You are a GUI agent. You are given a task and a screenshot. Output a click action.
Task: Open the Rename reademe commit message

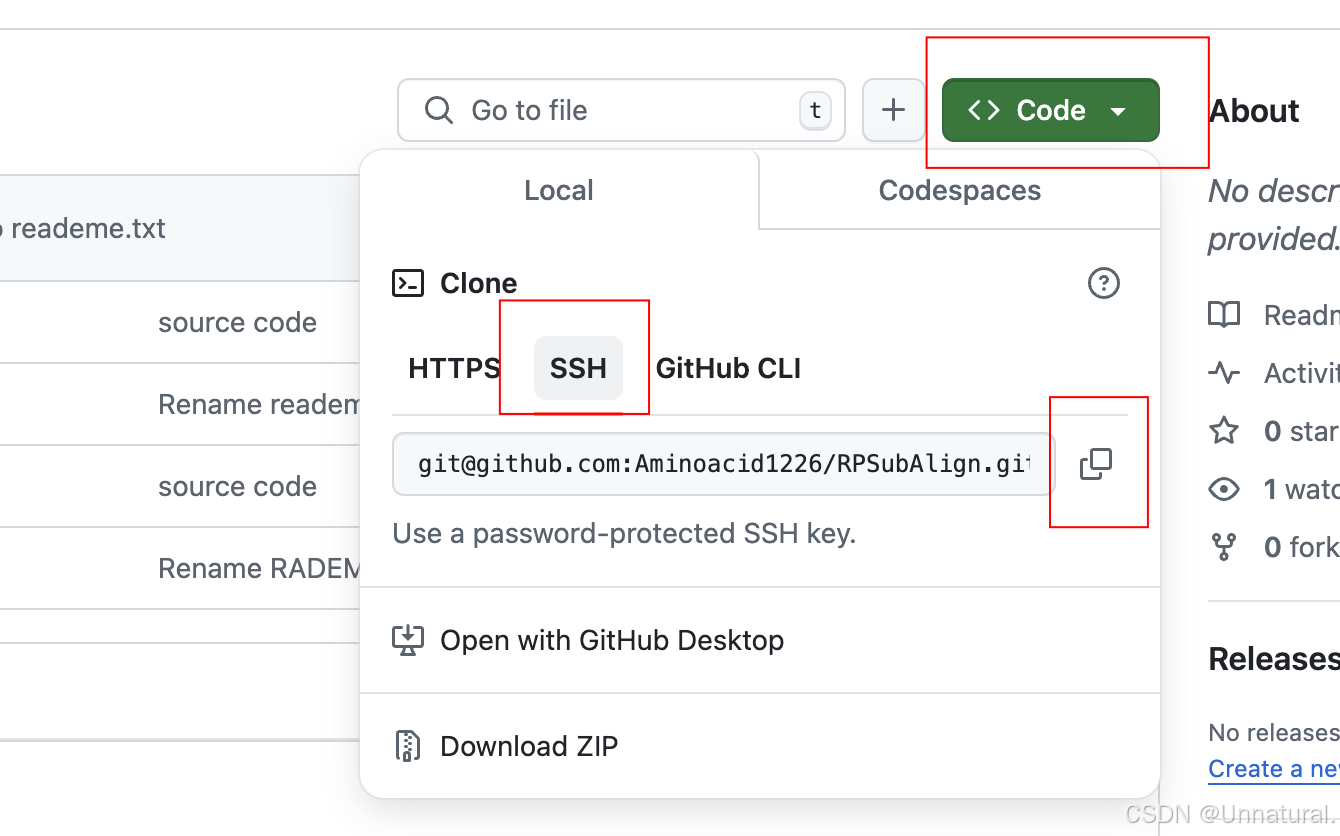[259, 404]
